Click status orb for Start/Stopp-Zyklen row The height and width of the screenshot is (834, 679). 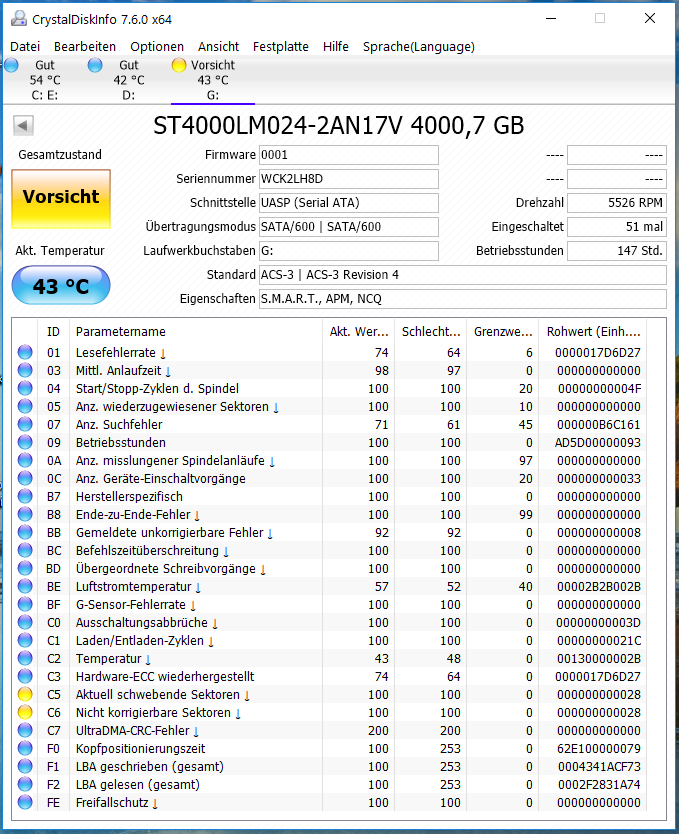click(25, 388)
